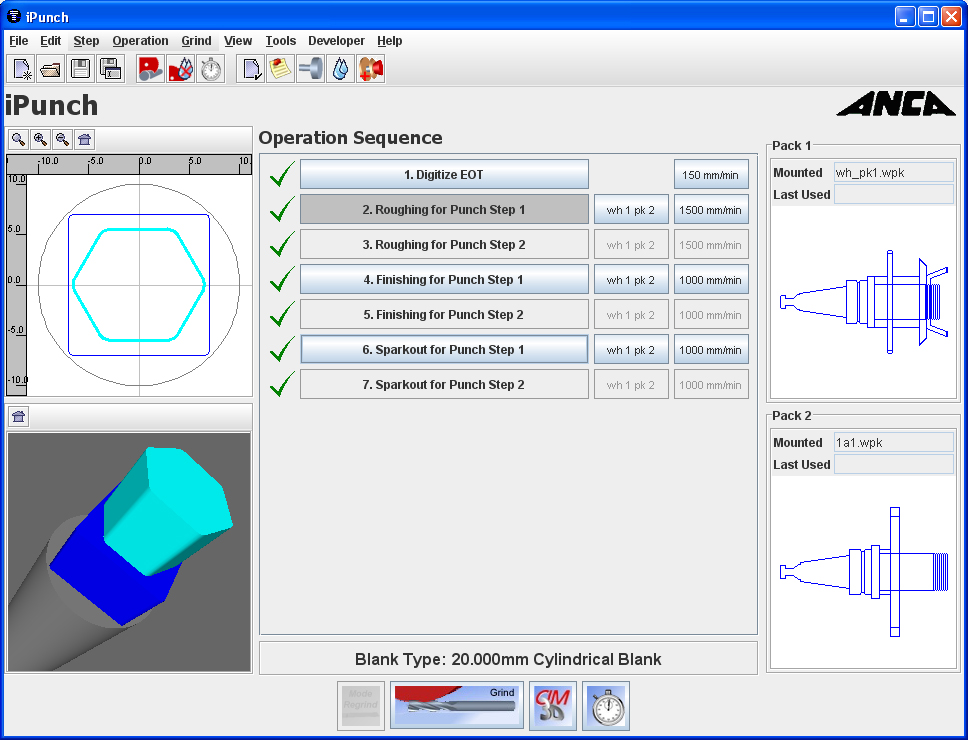Image resolution: width=968 pixels, height=740 pixels.
Task: Open the Help menu
Action: 390,41
